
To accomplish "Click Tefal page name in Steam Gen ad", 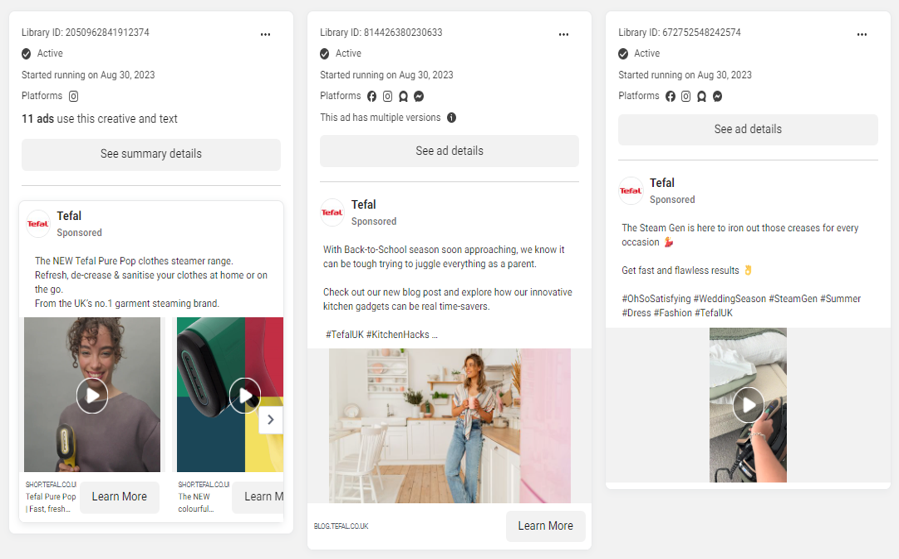I will (662, 183).
